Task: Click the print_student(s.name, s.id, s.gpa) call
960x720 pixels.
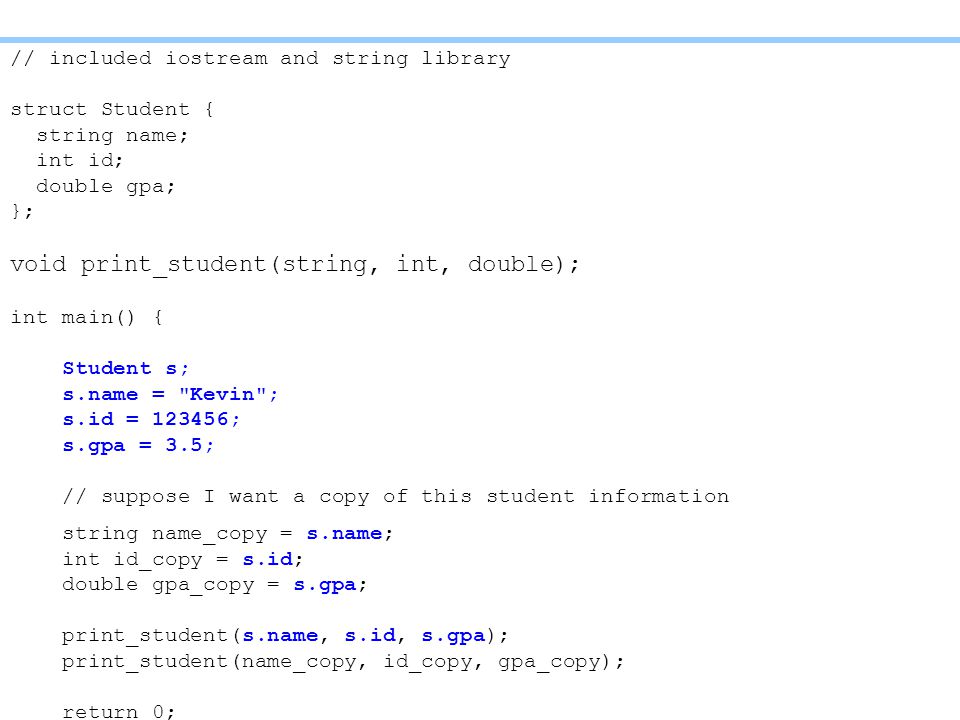Action: 285,636
